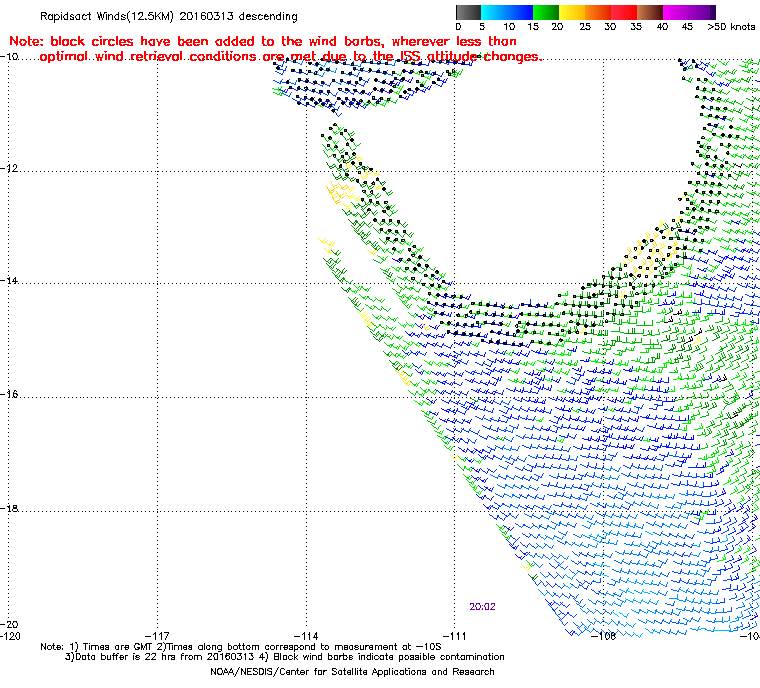Screen dimensions: 760x688
Task: Click the "-14" latitude axis label
Action: [x=9, y=281]
